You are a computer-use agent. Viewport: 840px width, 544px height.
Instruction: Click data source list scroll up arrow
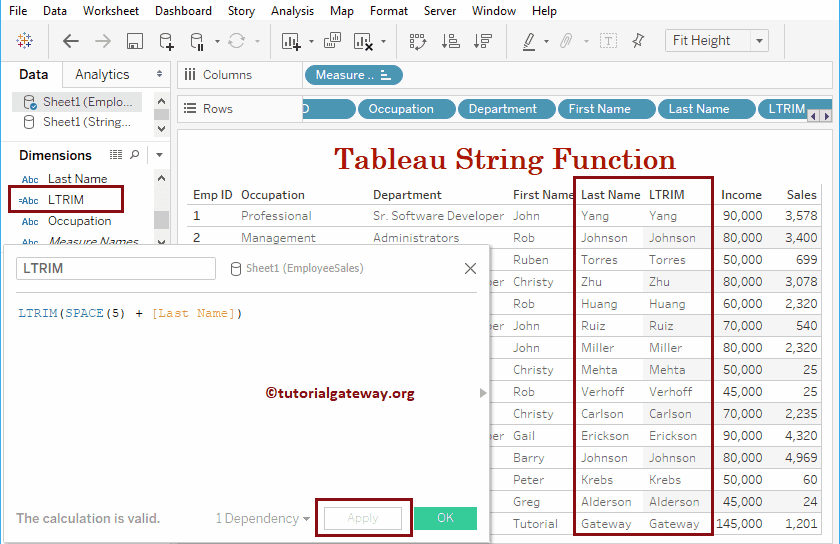pyautogui.click(x=161, y=101)
